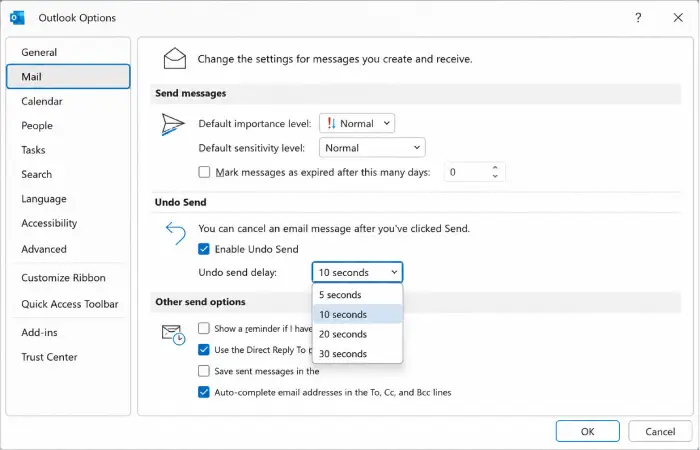This screenshot has height=450, width=700.
Task: Open Trust Center category
Action: pyautogui.click(x=68, y=357)
